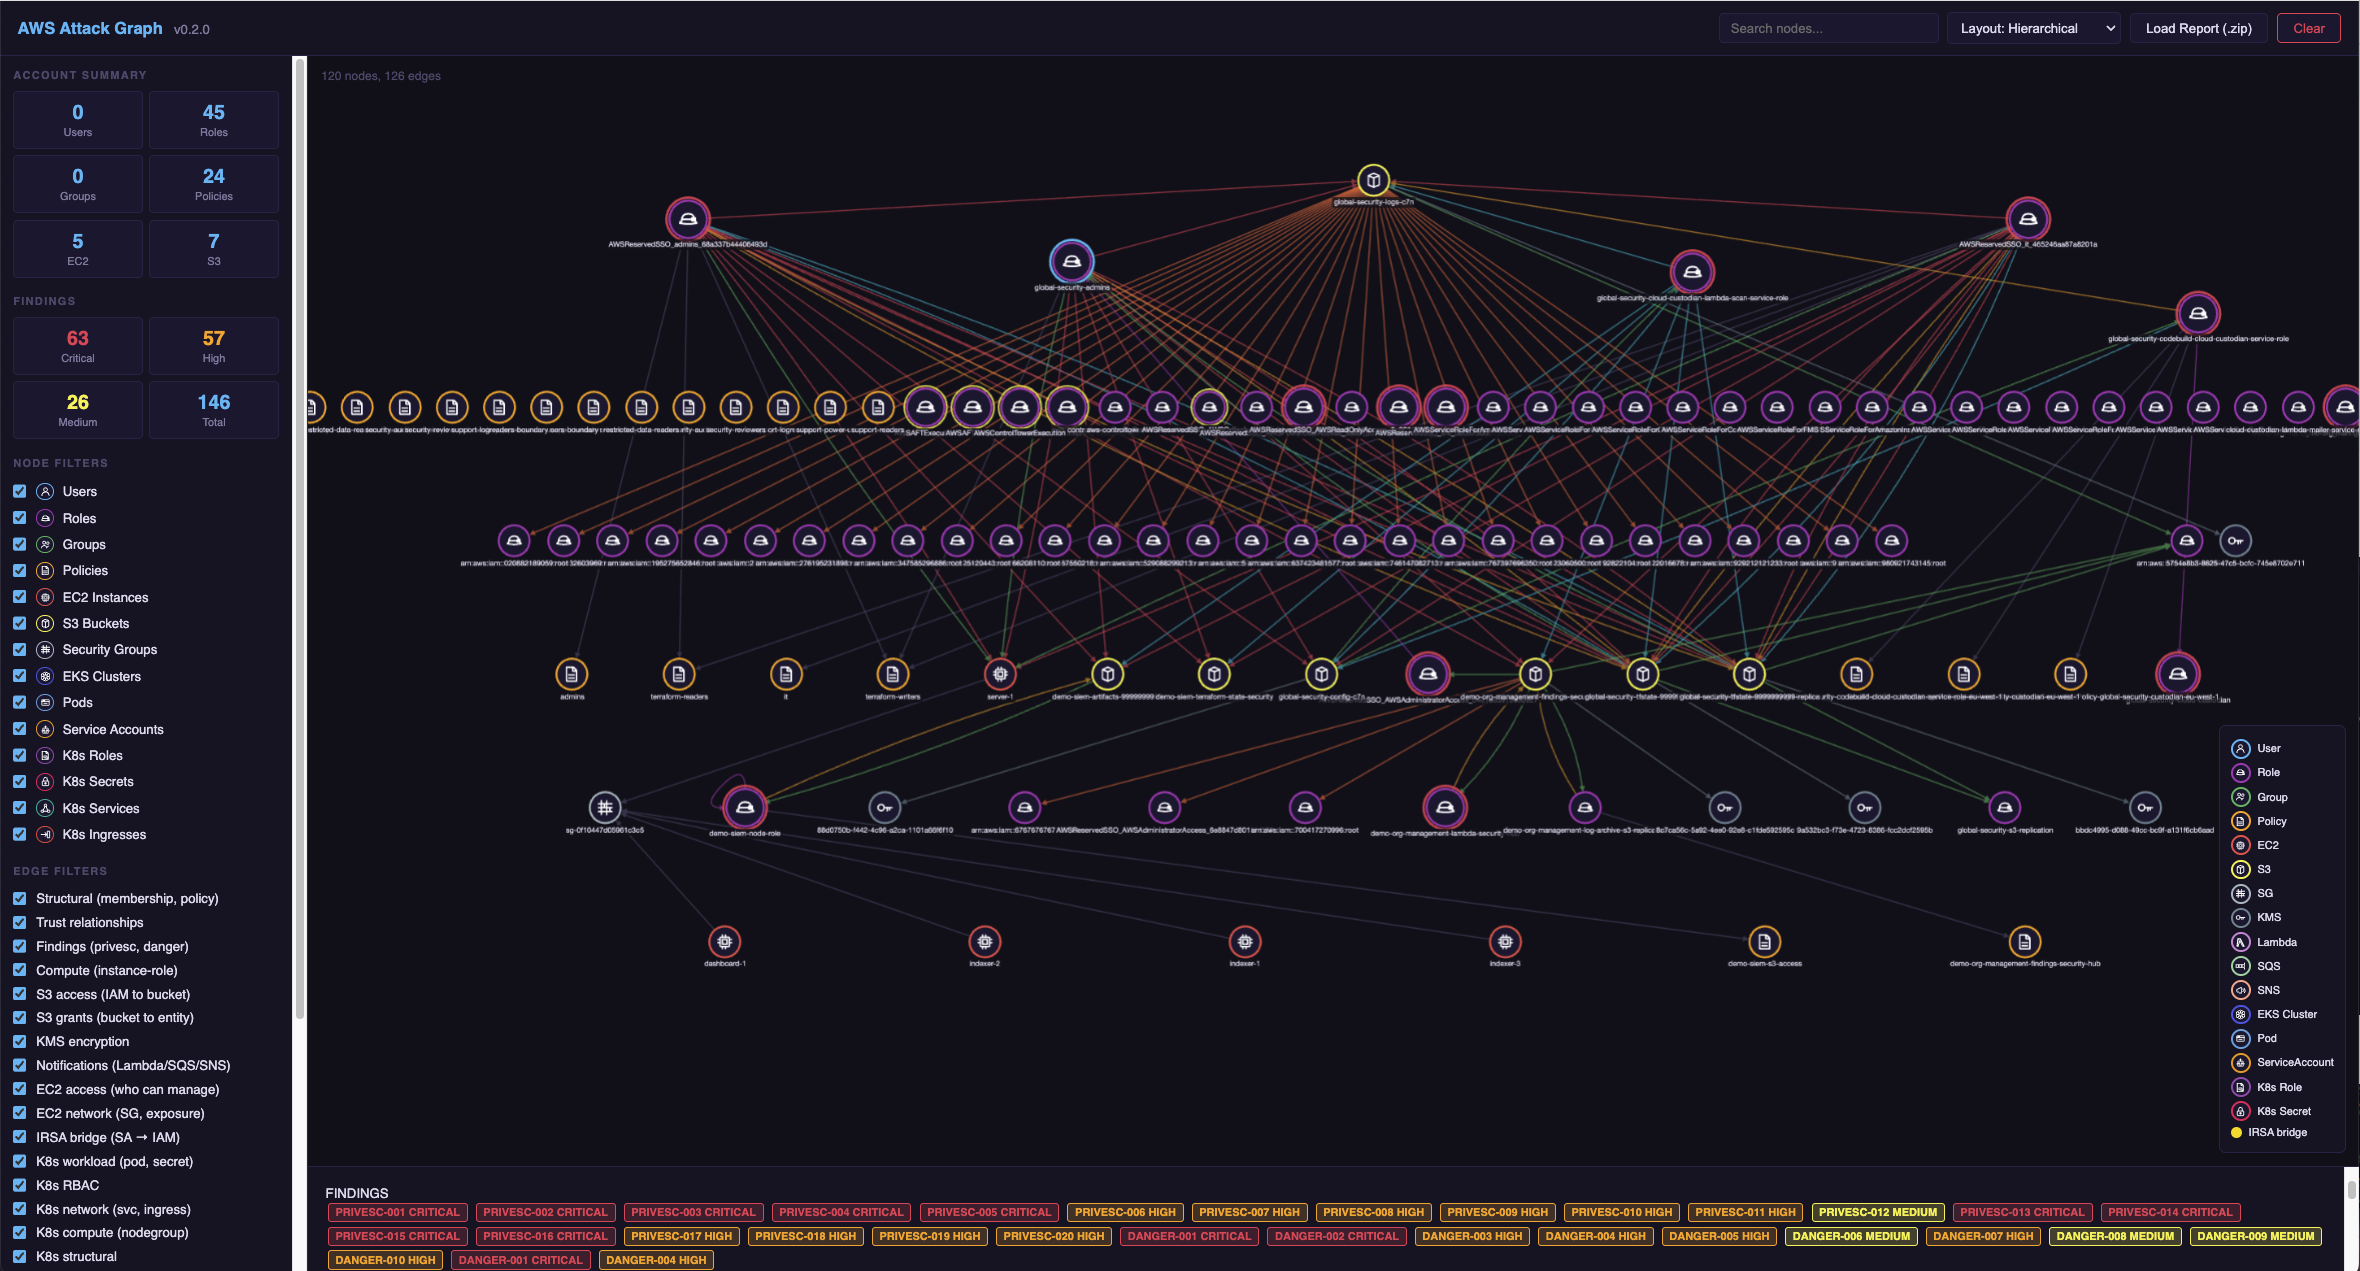The height and width of the screenshot is (1271, 2360).
Task: Click the sidebar vertical scrollbar
Action: tap(299, 540)
